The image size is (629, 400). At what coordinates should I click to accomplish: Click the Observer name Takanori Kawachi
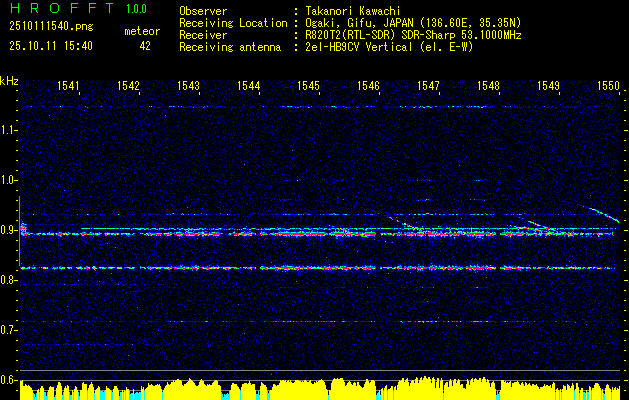[353, 11]
